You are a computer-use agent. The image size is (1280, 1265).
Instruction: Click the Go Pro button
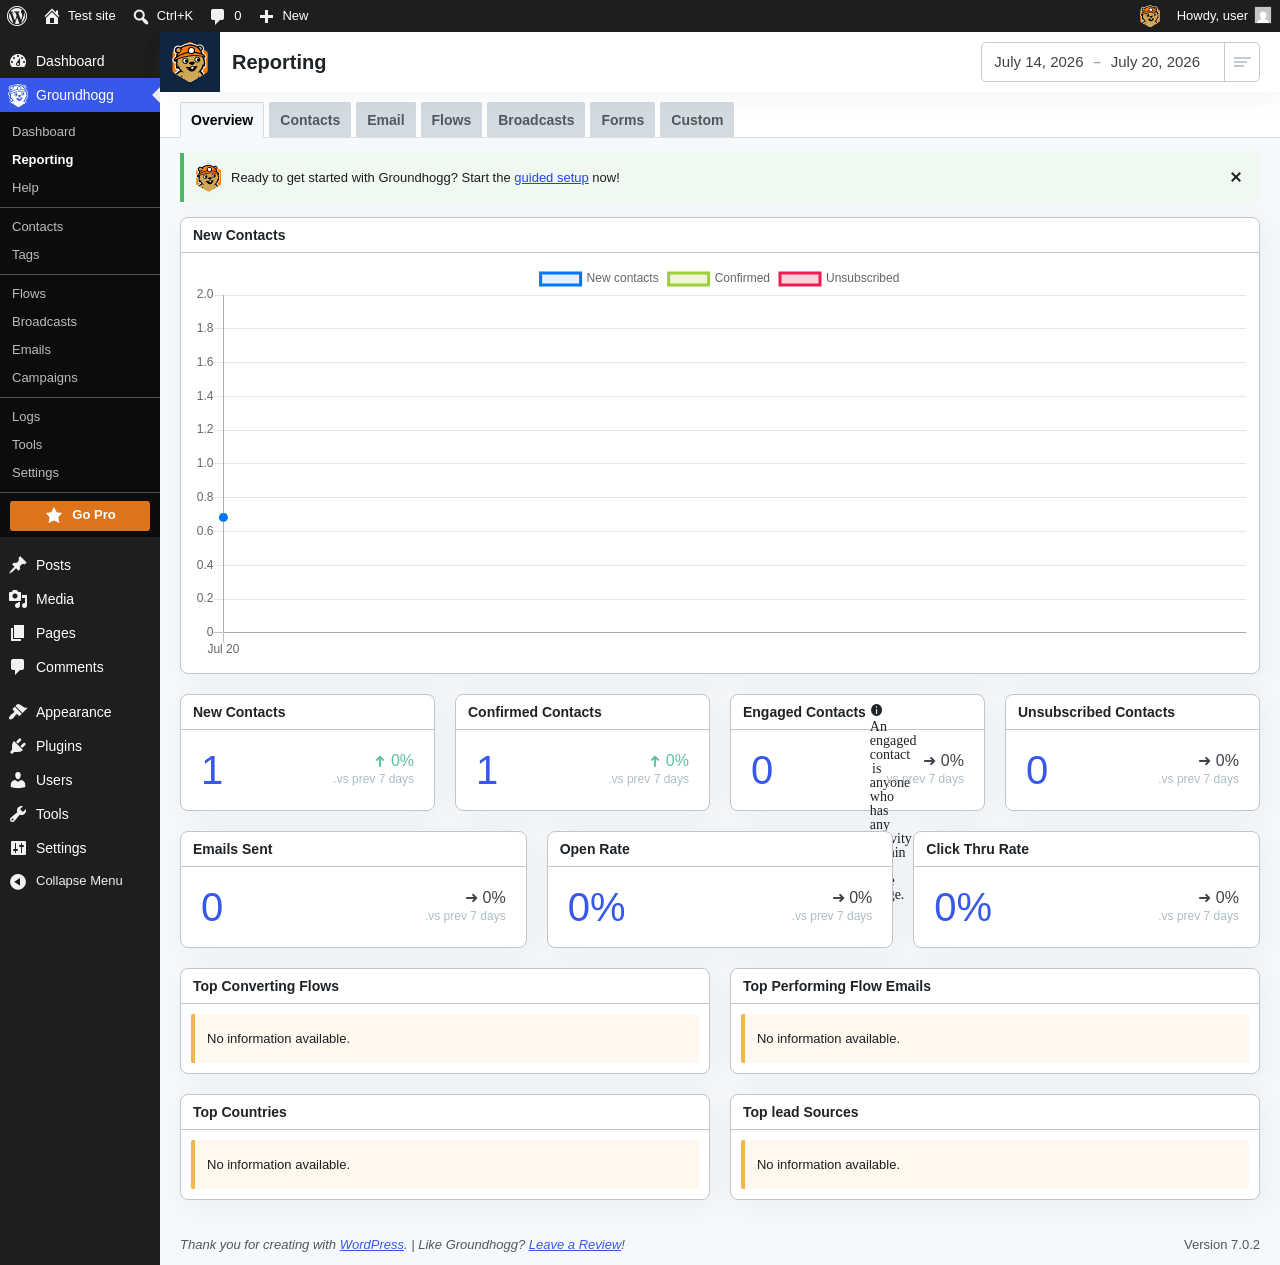coord(80,516)
